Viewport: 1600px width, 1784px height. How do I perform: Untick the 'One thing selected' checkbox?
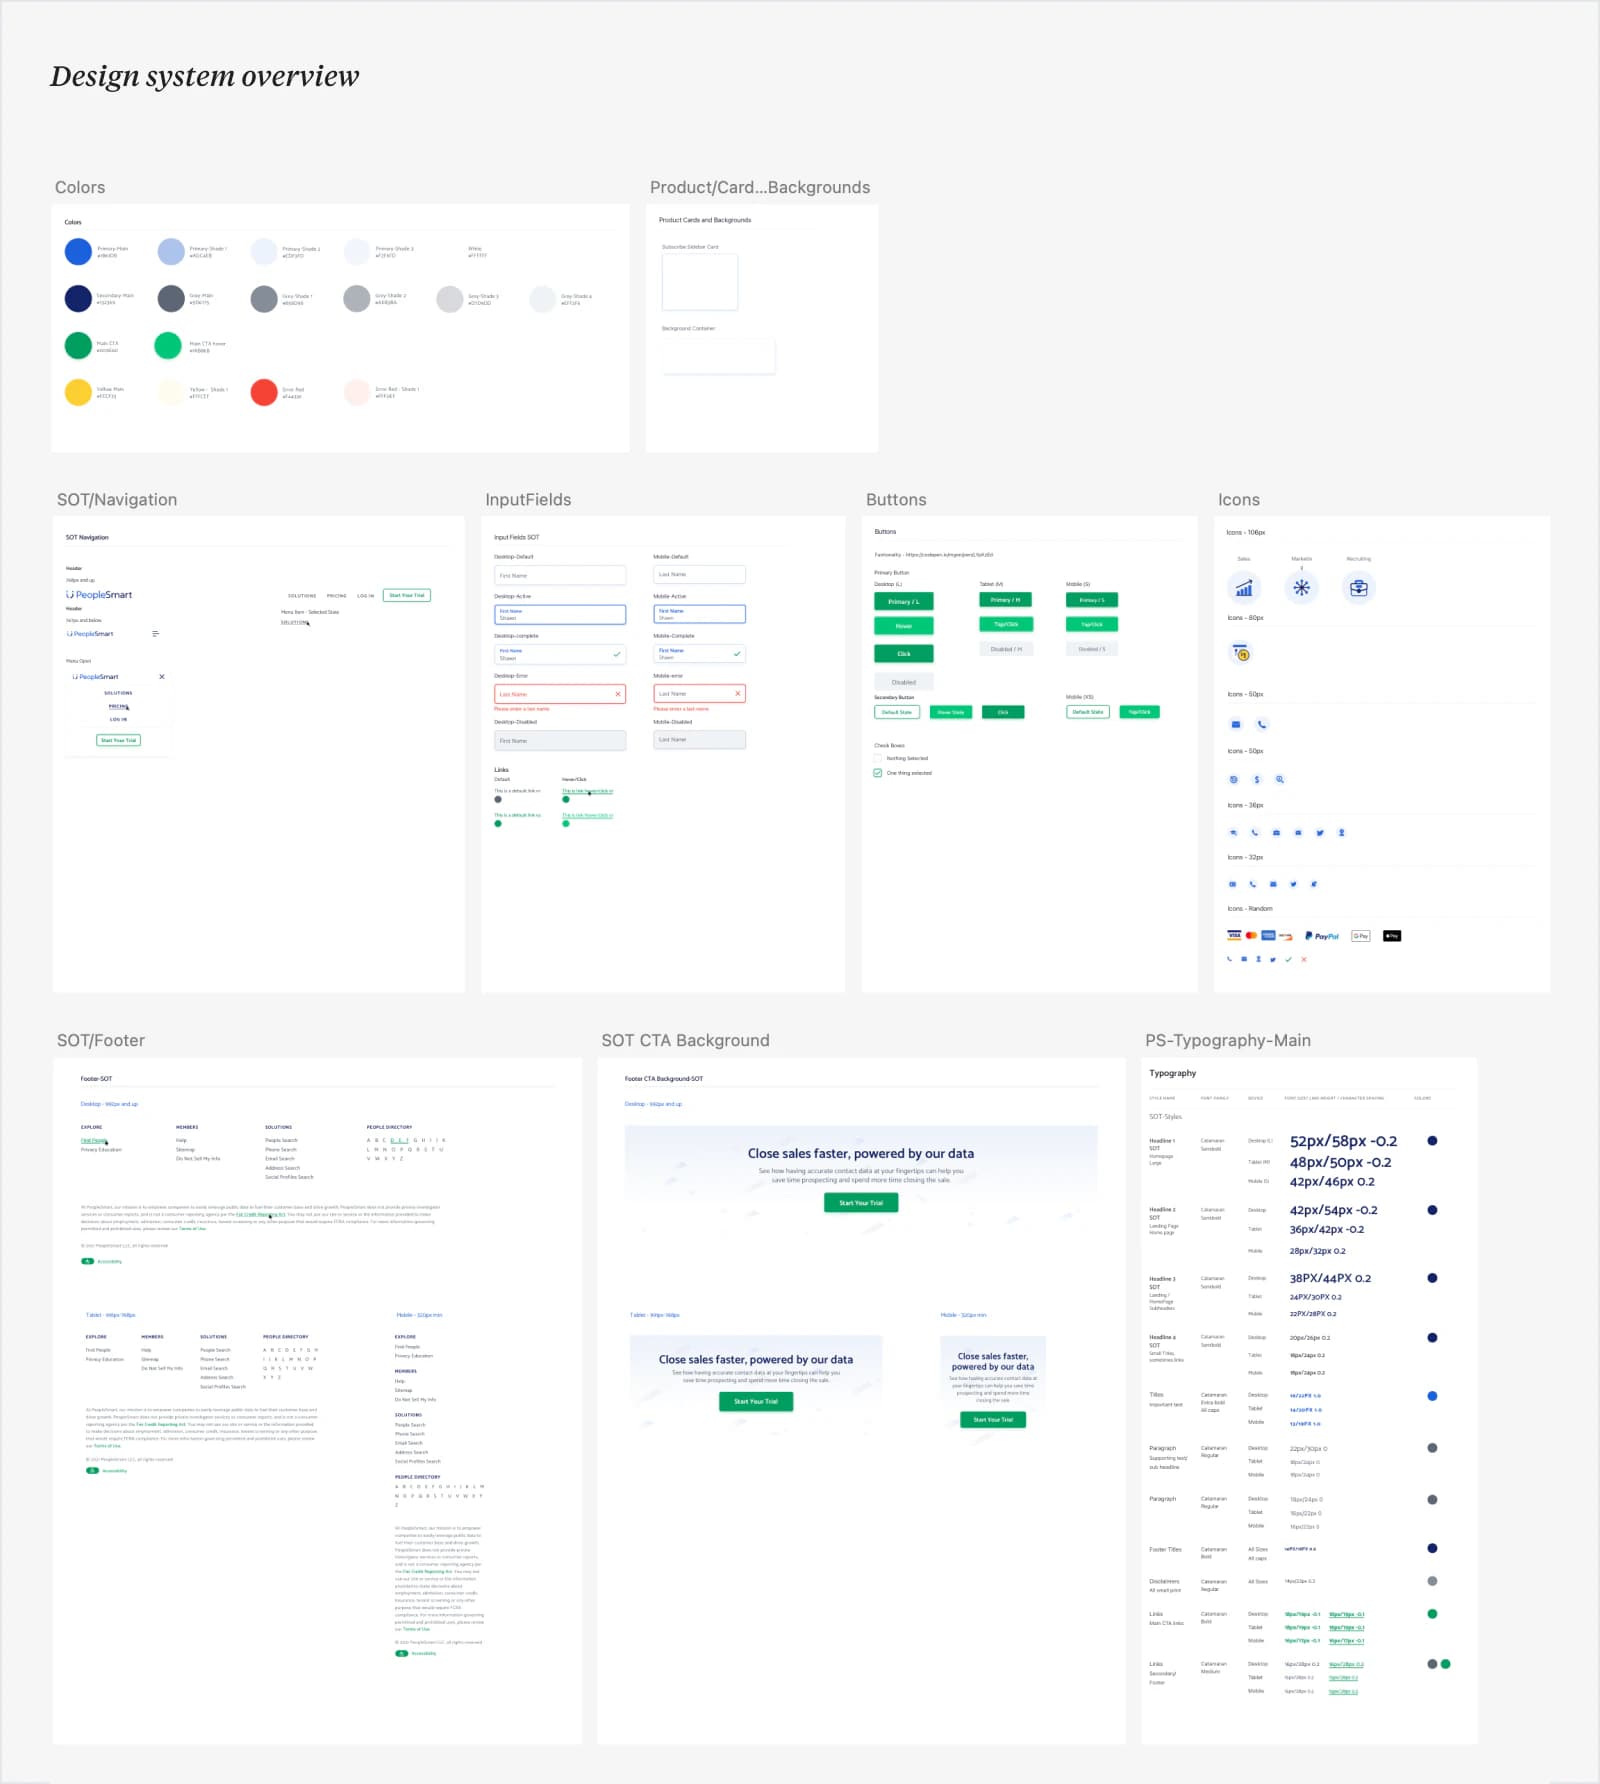click(x=878, y=773)
